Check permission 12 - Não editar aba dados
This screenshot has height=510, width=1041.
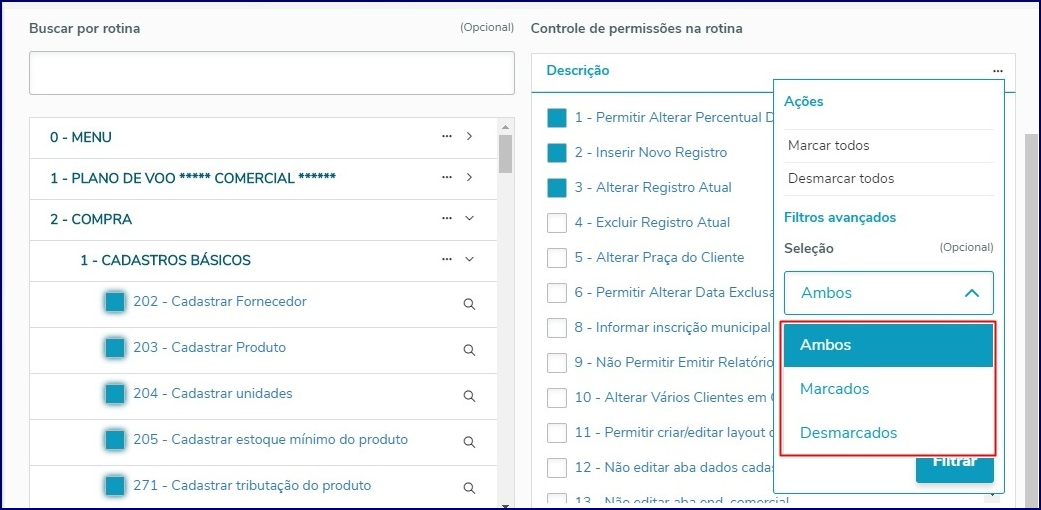[x=556, y=468]
